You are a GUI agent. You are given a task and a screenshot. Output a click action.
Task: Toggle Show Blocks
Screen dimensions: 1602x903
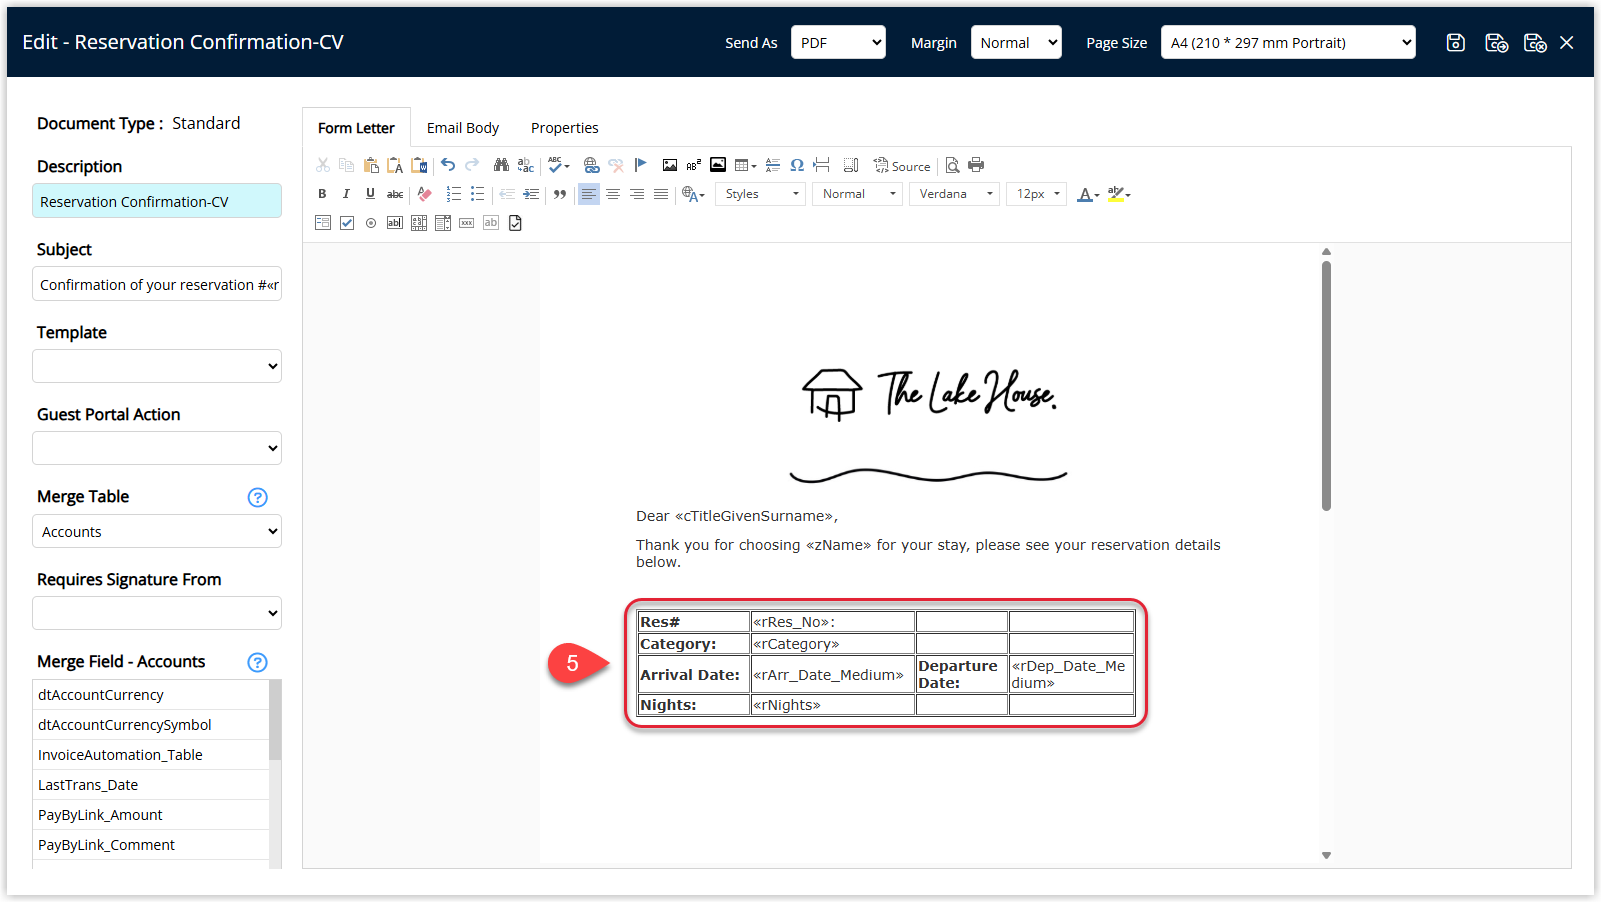pyautogui.click(x=851, y=165)
